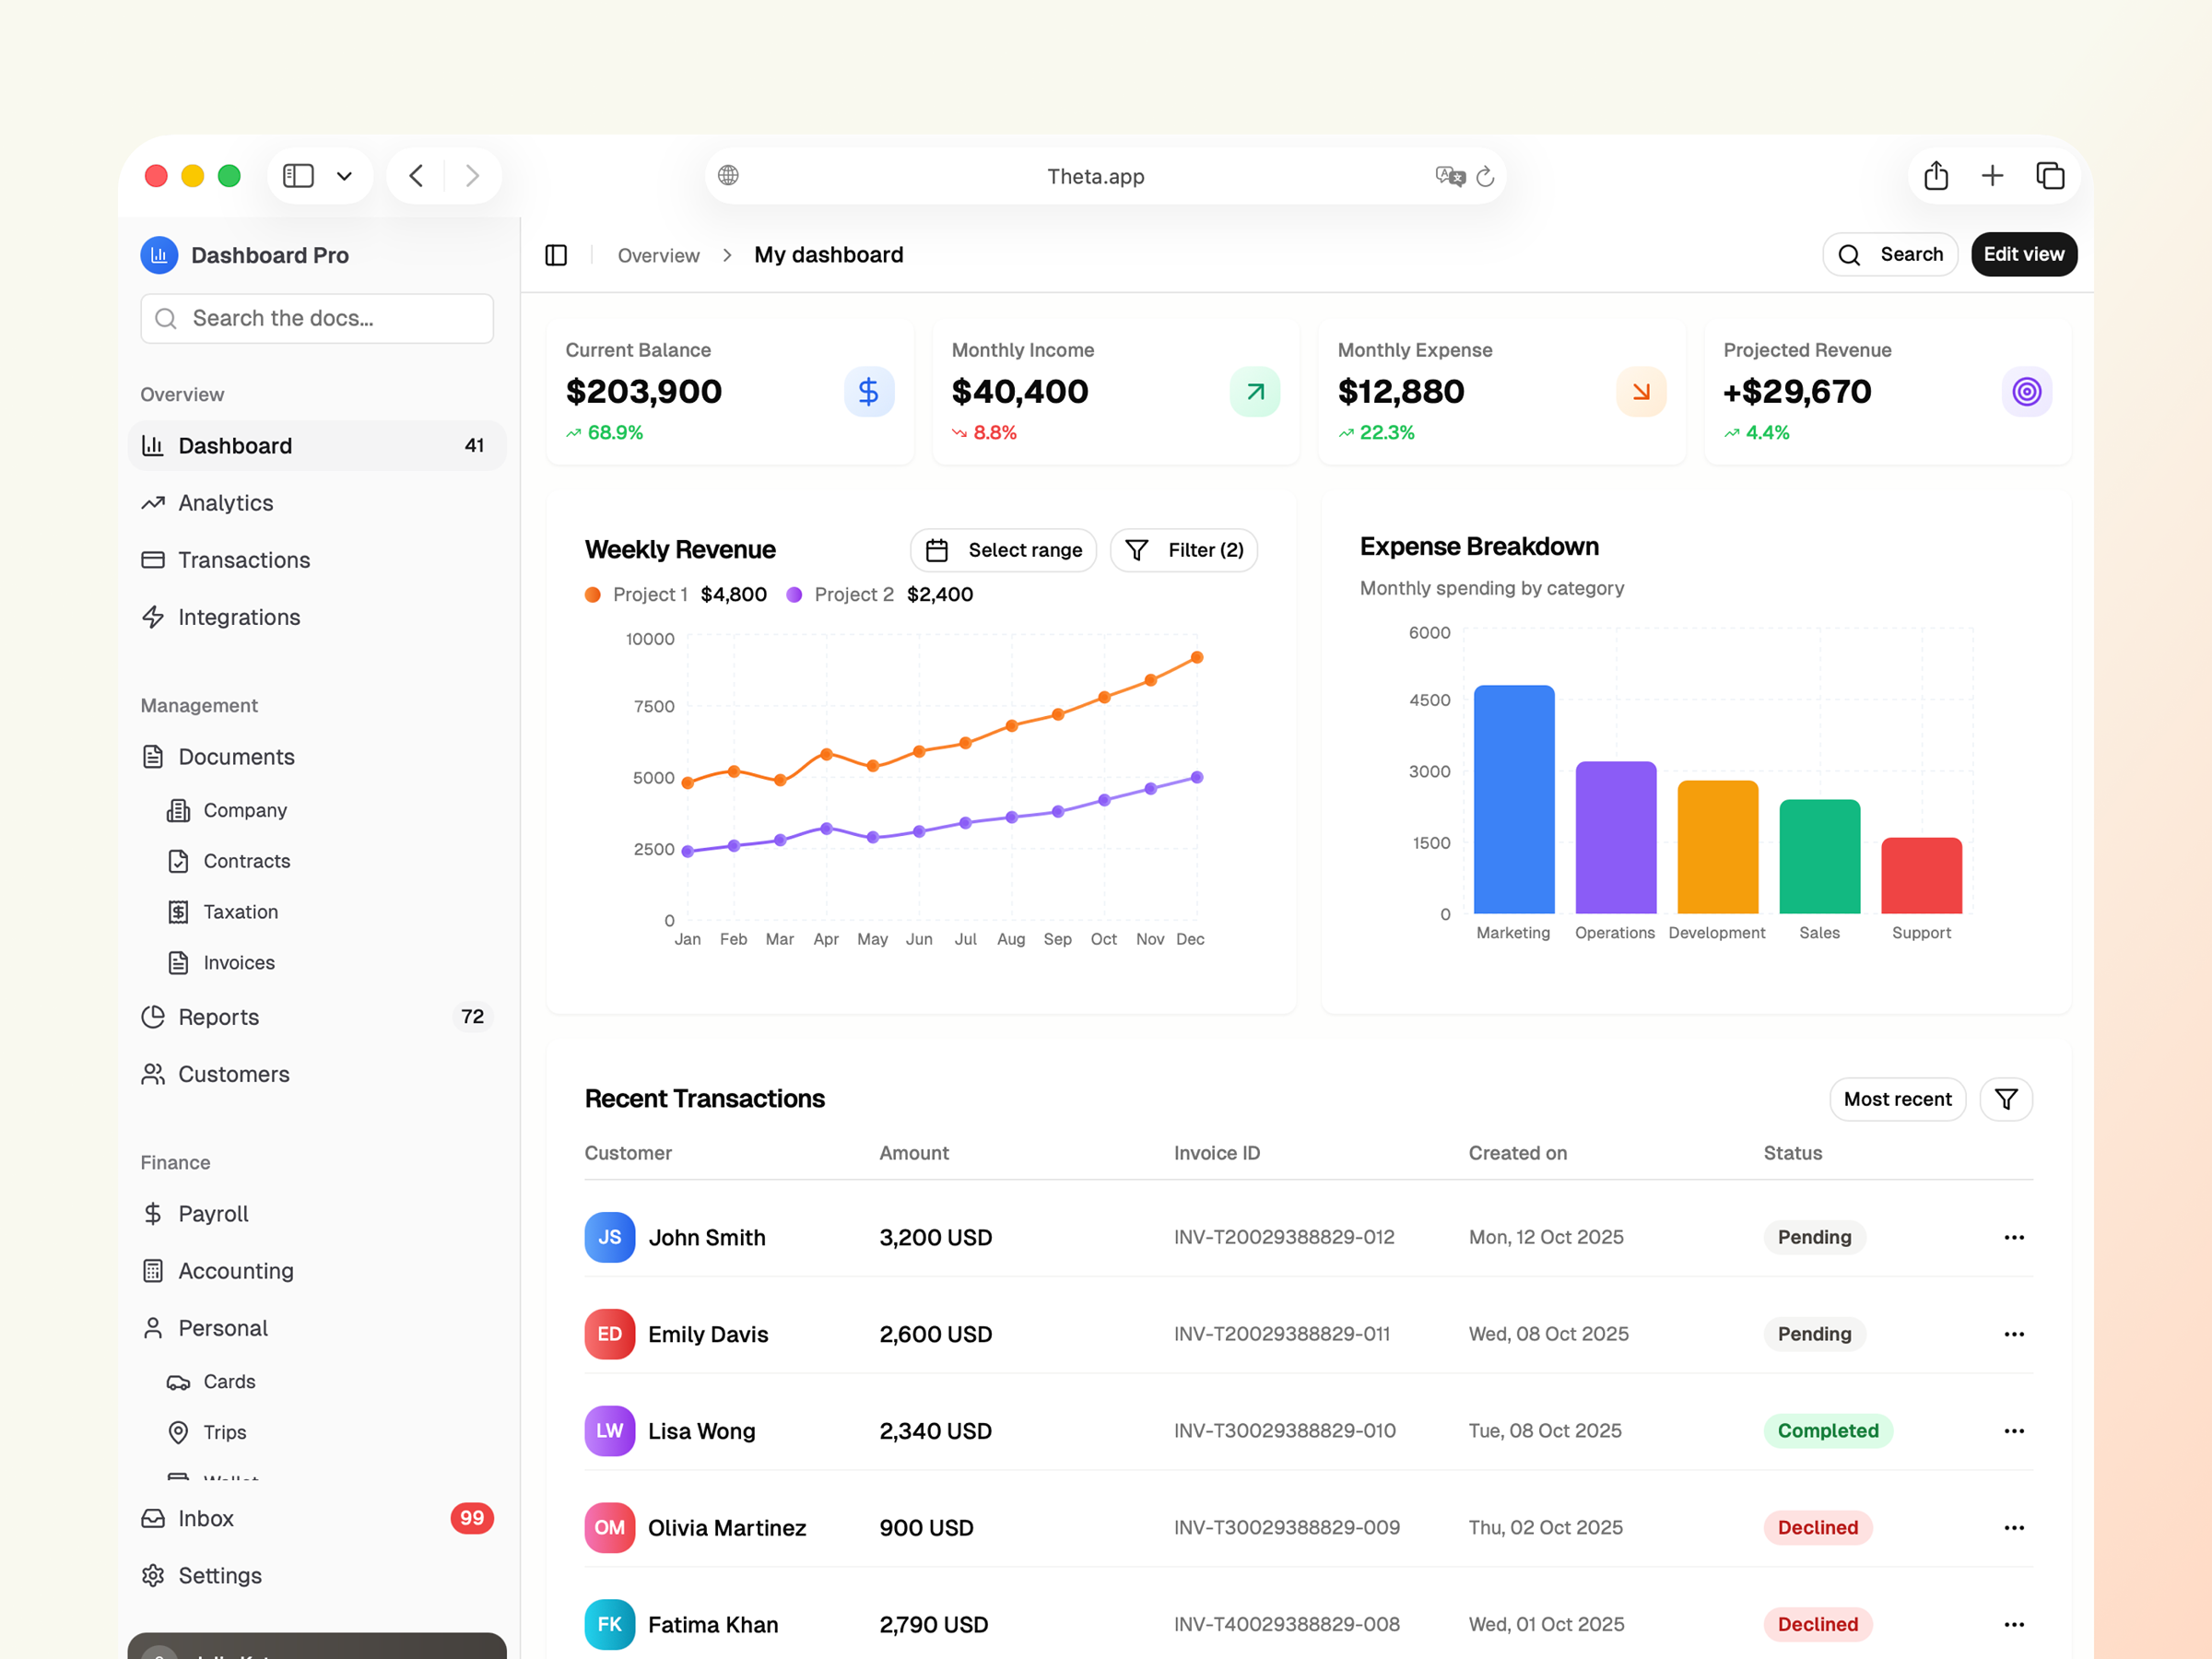Toggle the Project 1 legend dot
The image size is (2212, 1659).
(593, 594)
